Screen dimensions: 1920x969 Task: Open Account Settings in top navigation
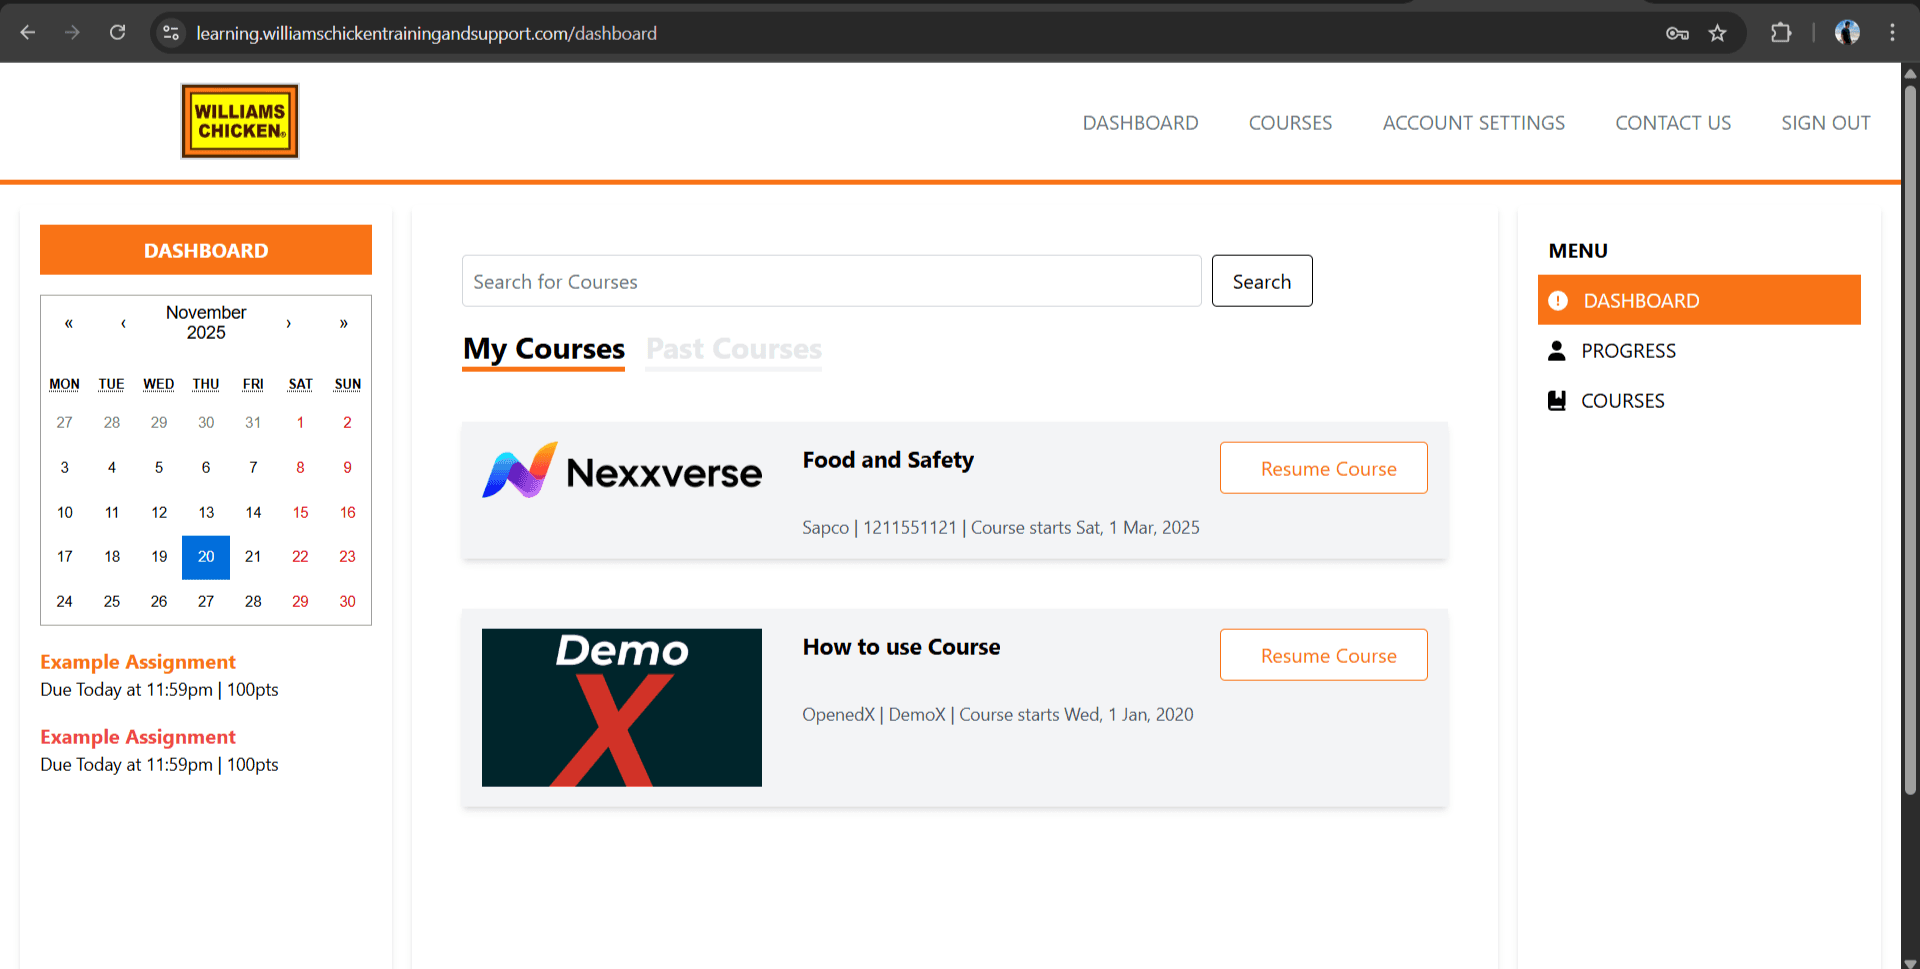pyautogui.click(x=1473, y=123)
